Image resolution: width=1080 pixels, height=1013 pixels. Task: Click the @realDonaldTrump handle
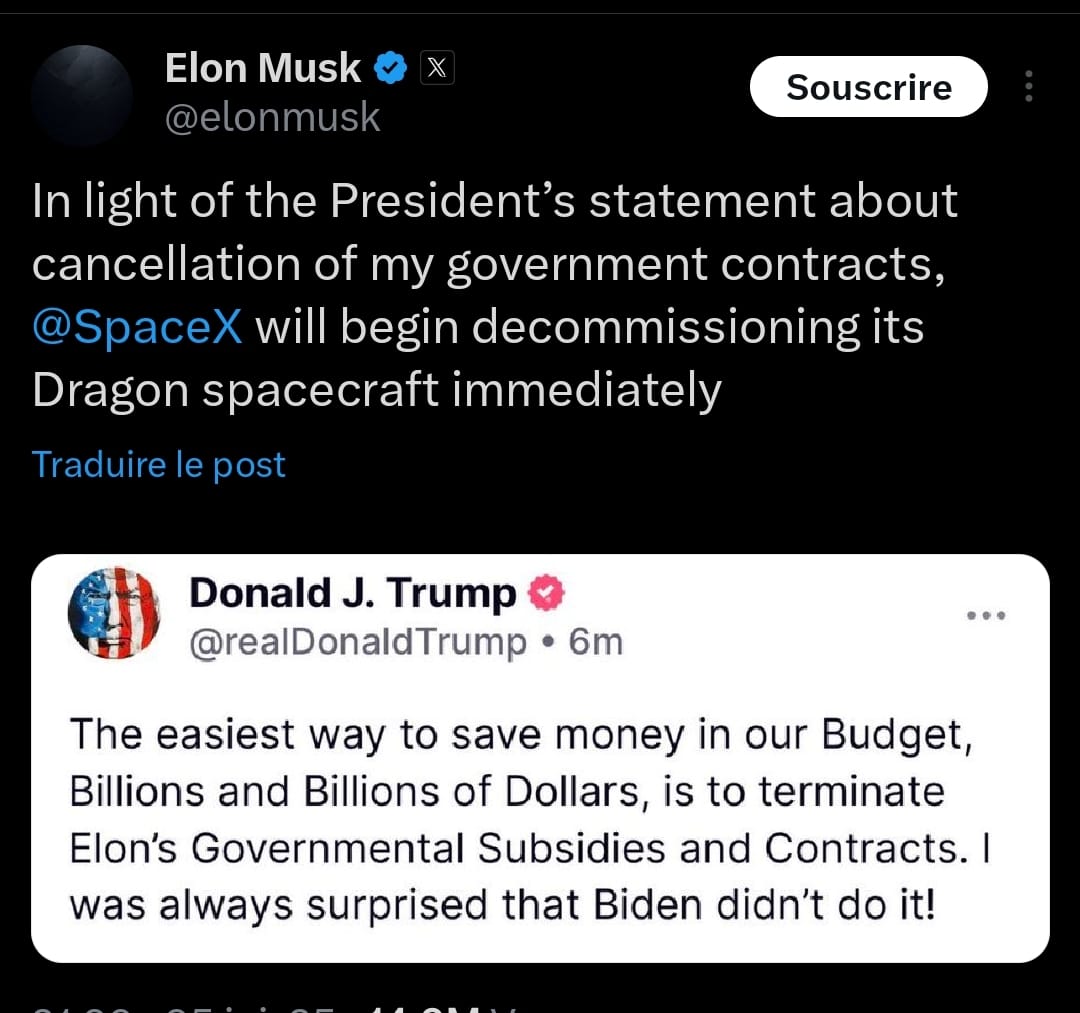[x=358, y=642]
